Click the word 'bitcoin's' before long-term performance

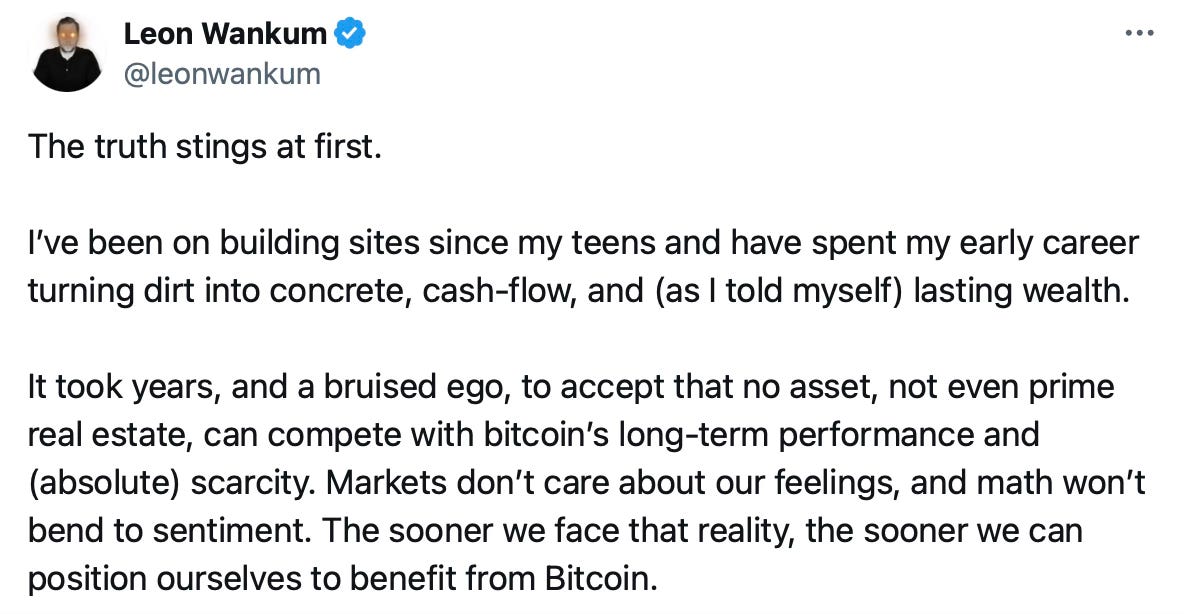click(x=546, y=434)
